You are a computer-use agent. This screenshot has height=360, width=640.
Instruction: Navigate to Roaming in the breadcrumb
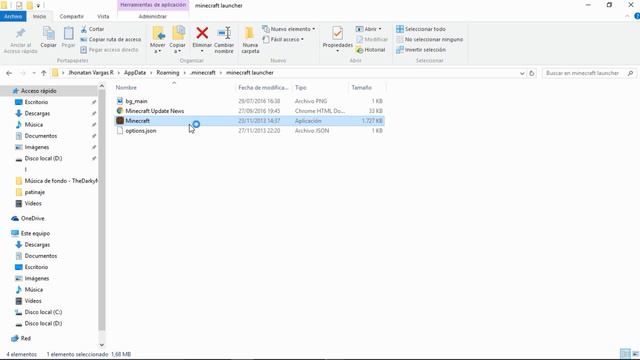(168, 73)
